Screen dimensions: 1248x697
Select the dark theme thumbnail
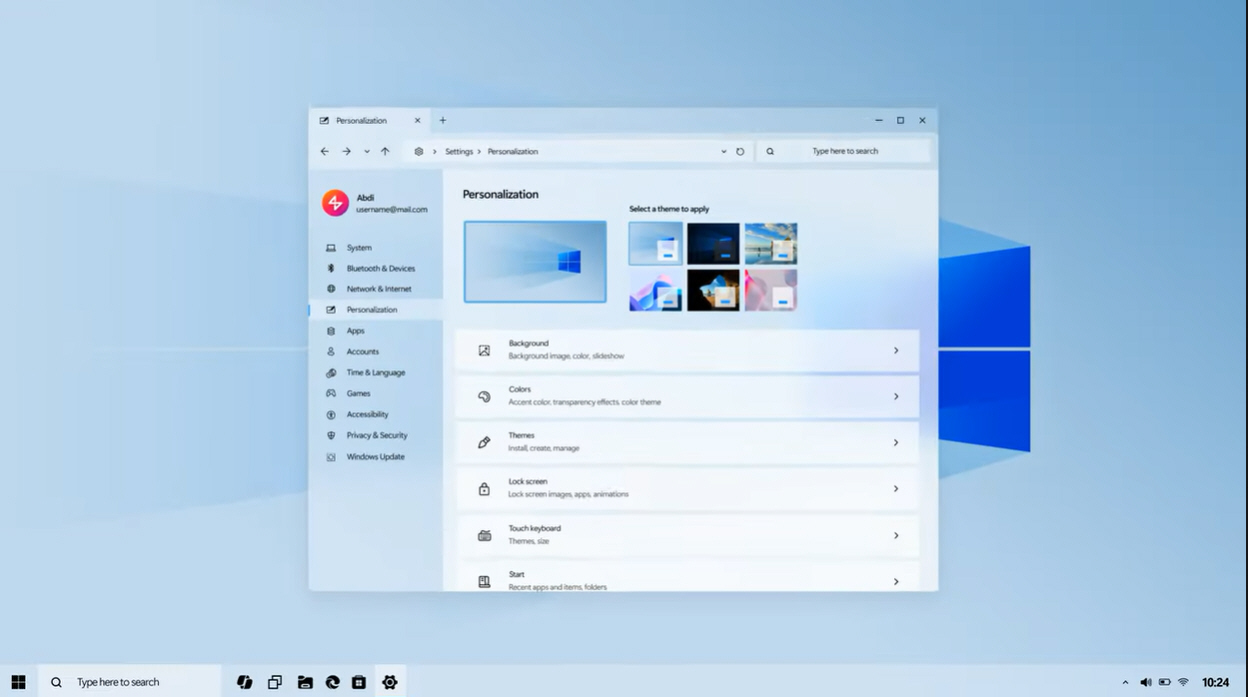pos(713,242)
